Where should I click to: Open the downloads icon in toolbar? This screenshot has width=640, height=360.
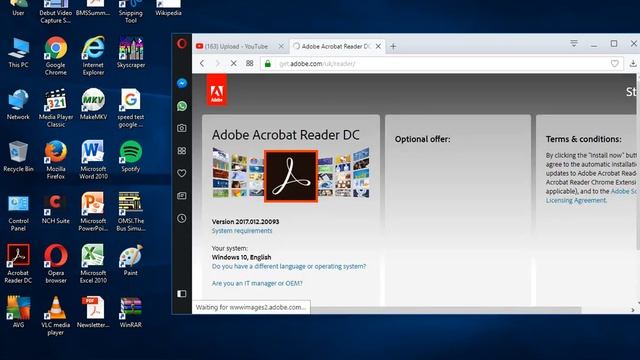tap(633, 64)
